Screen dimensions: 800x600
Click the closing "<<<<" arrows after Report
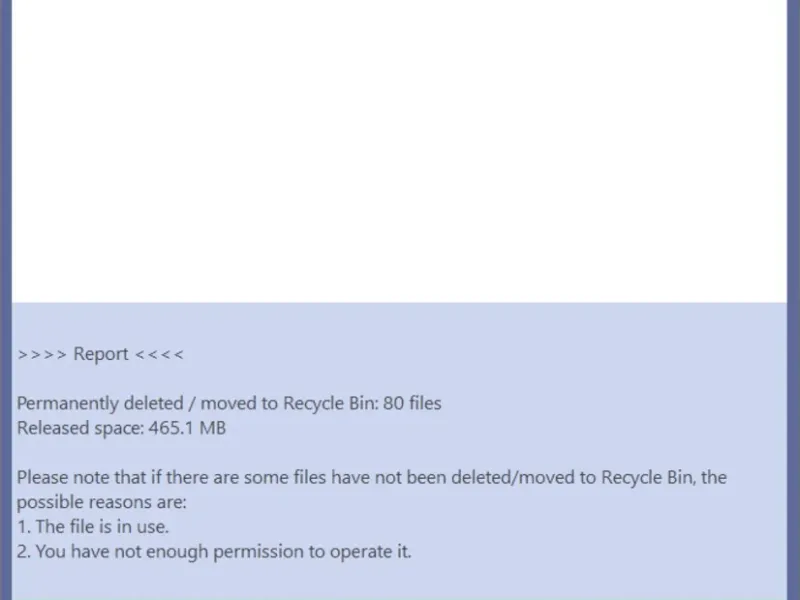click(159, 354)
